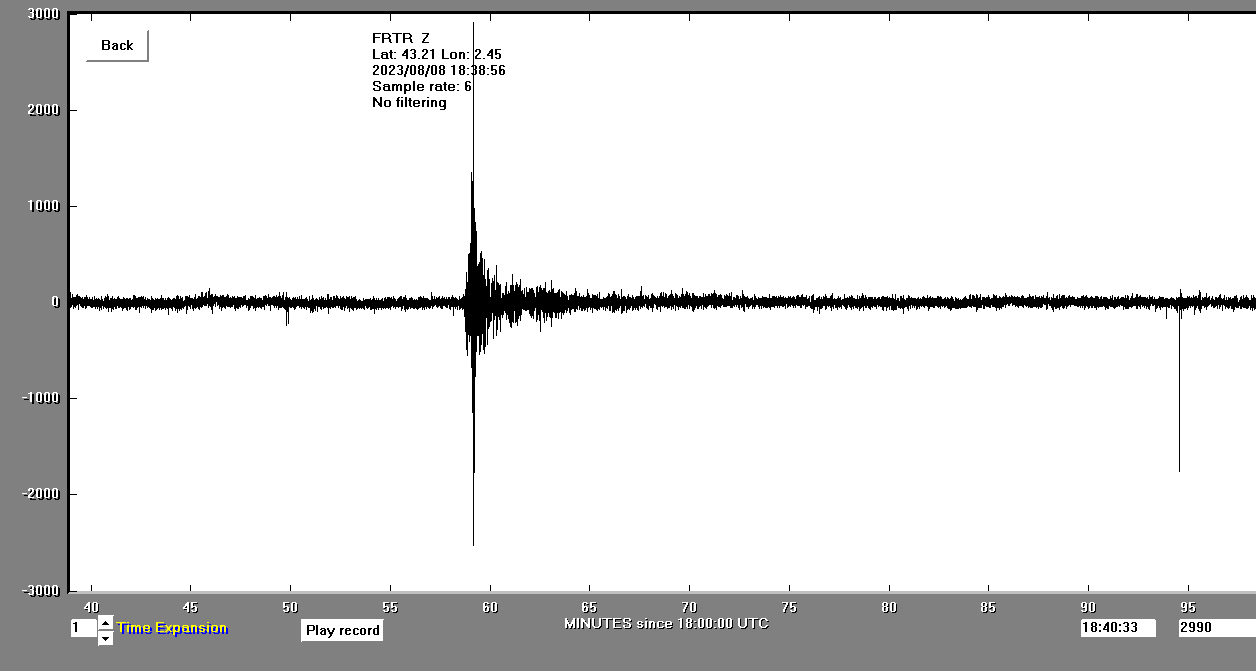Click the small downward blip near minute 50
The image size is (1256, 671).
287,314
